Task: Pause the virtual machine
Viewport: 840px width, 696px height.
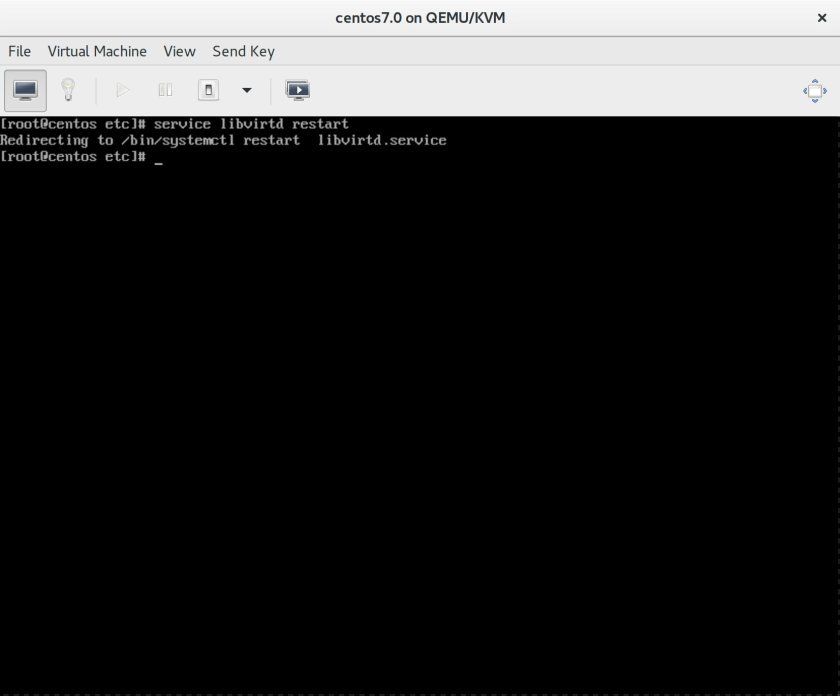Action: click(165, 90)
